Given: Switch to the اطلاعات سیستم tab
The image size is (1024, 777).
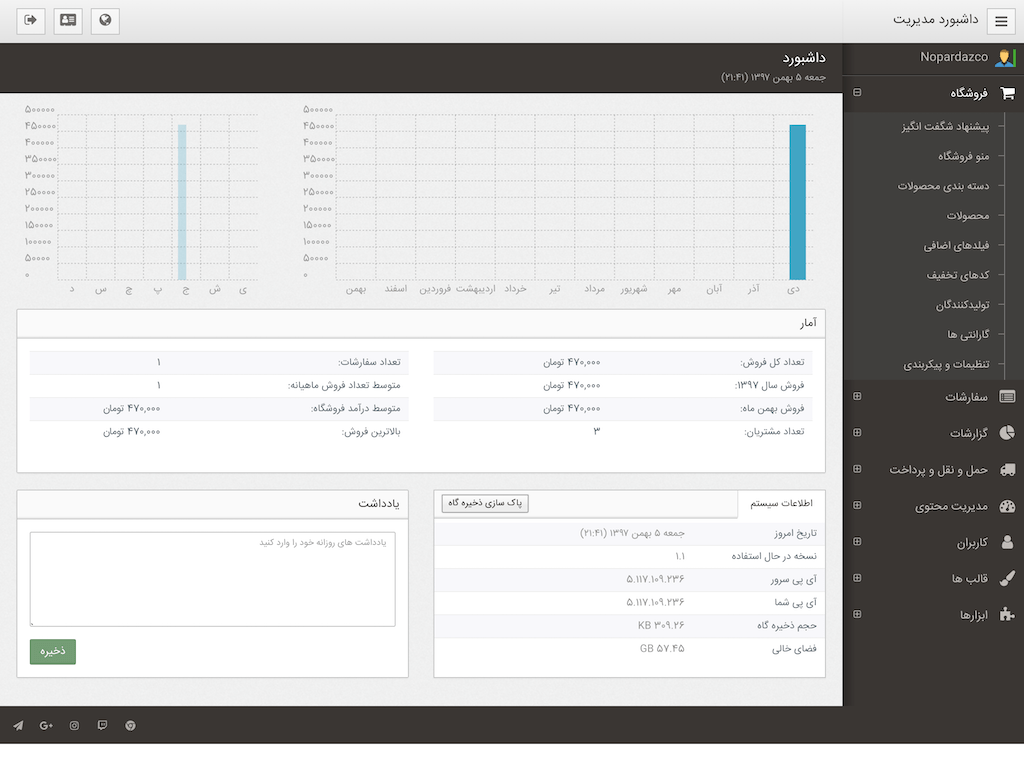Looking at the screenshot, I should point(781,503).
